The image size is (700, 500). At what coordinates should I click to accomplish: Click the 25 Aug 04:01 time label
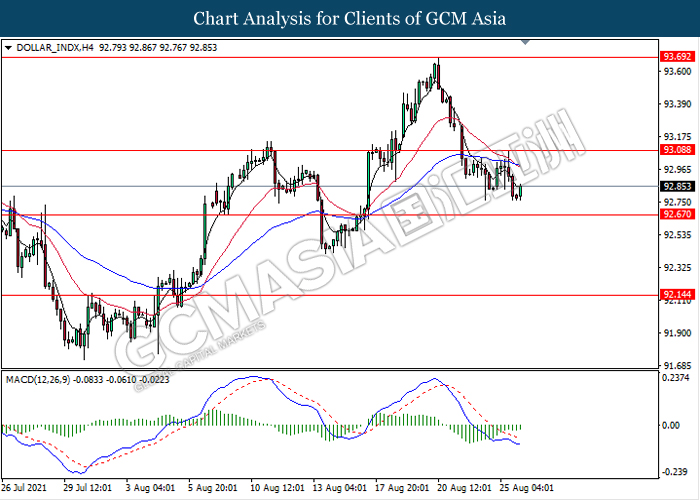(527, 487)
